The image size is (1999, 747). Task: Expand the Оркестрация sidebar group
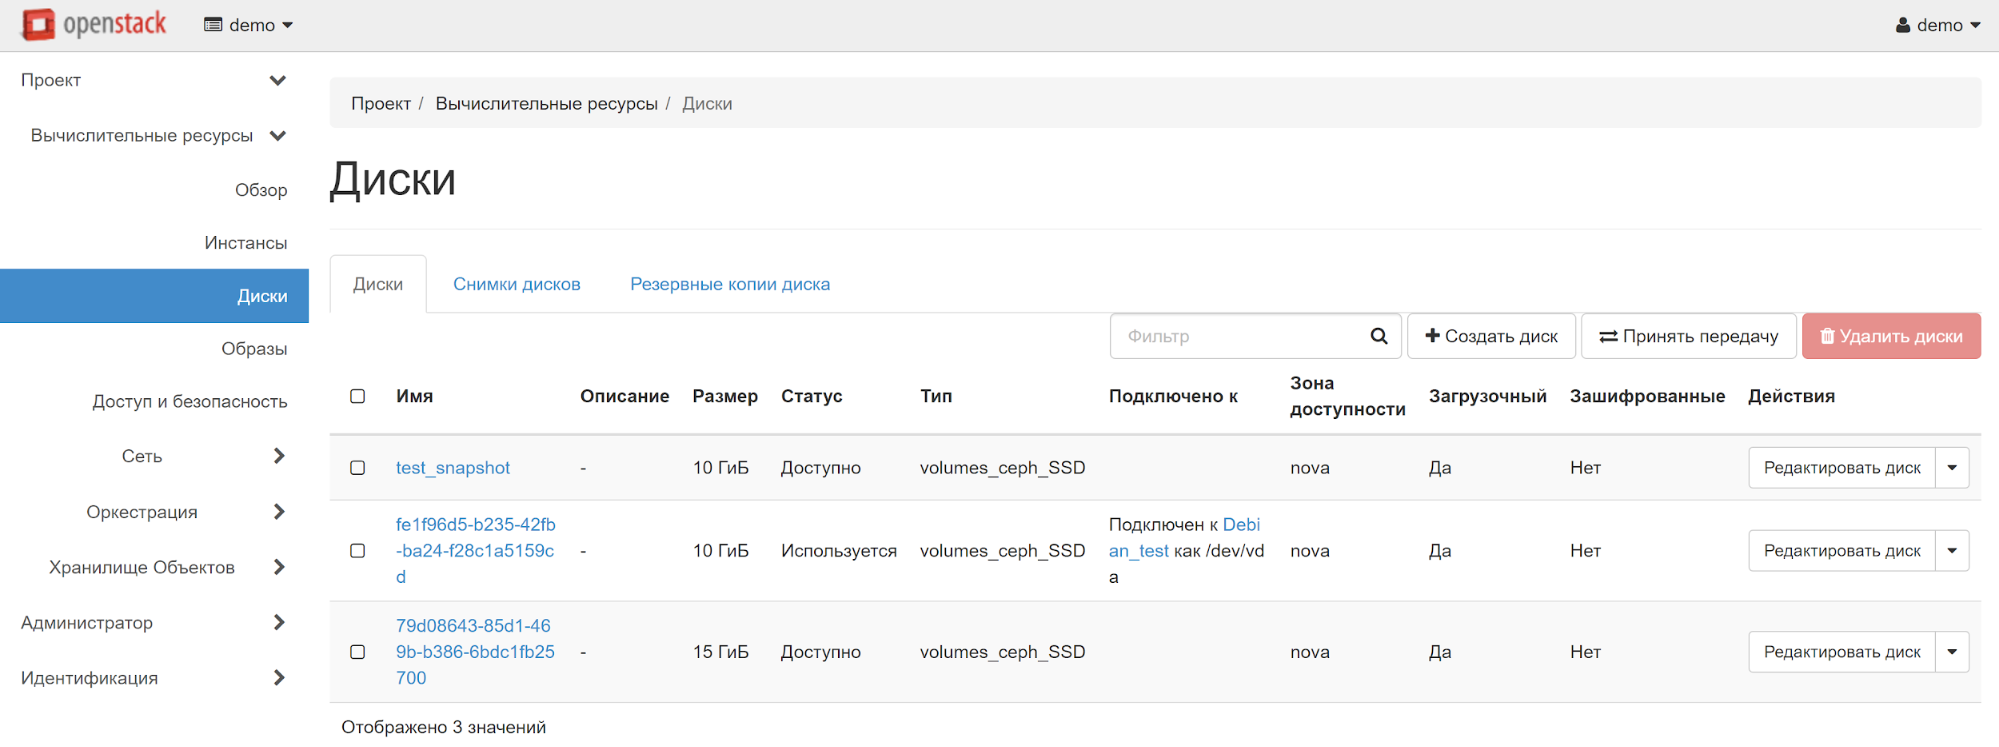tap(154, 512)
